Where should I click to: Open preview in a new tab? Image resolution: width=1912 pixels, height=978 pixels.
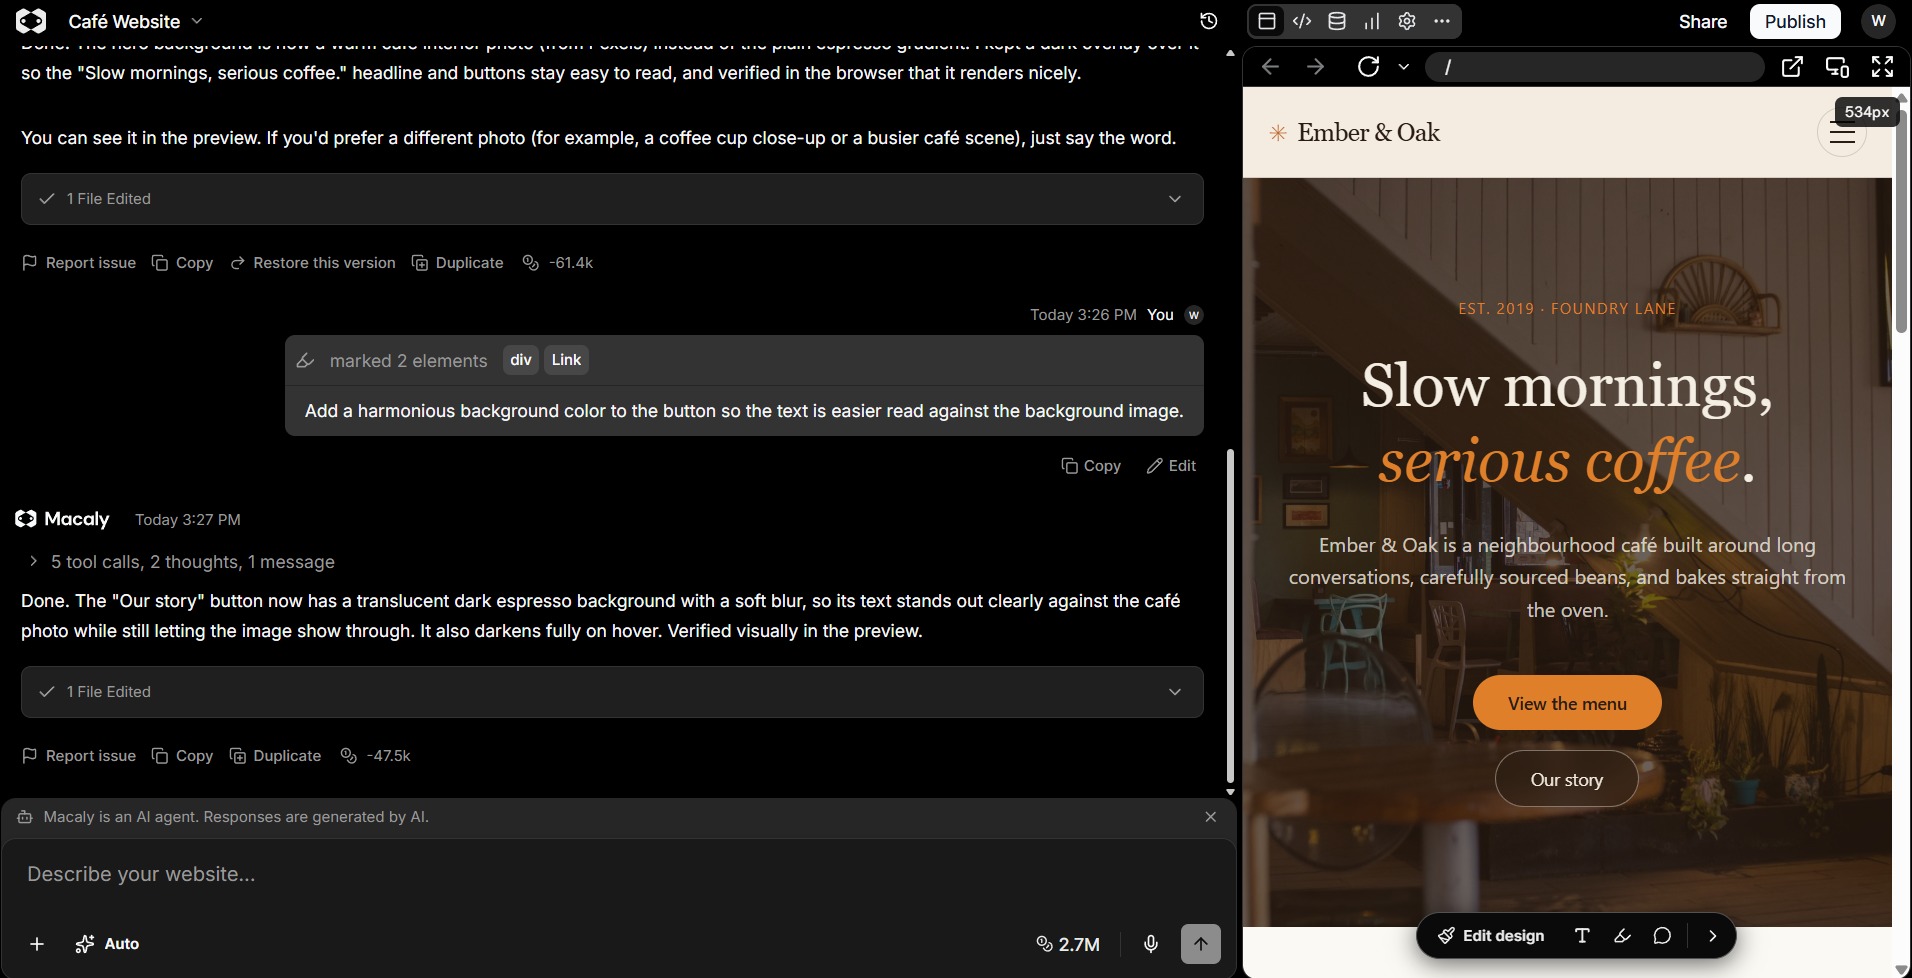[1792, 67]
